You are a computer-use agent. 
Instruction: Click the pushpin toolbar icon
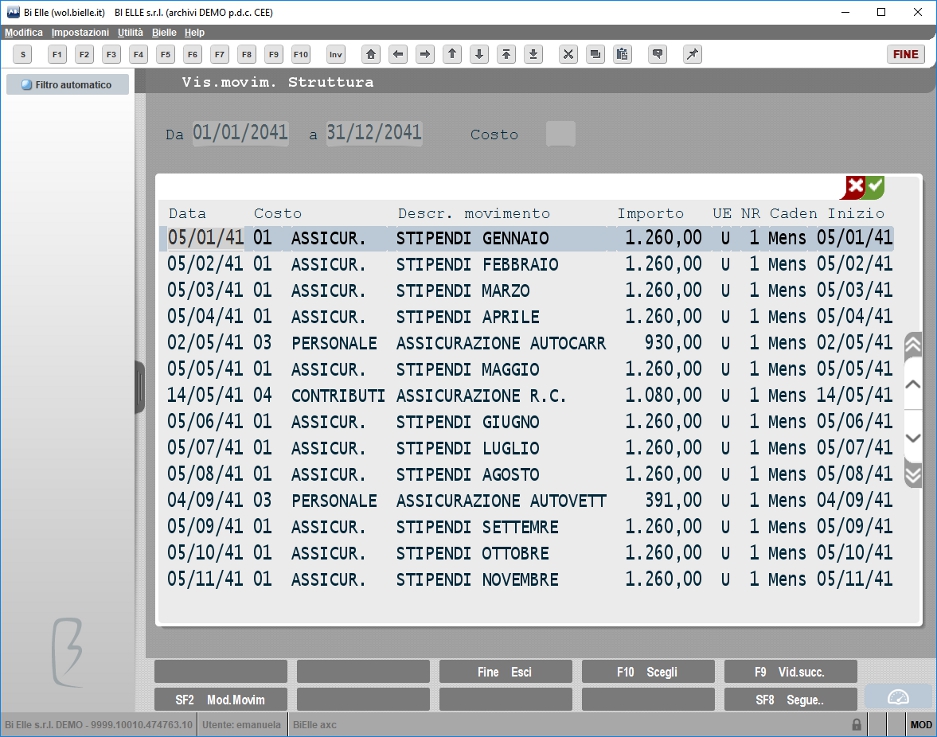click(692, 54)
